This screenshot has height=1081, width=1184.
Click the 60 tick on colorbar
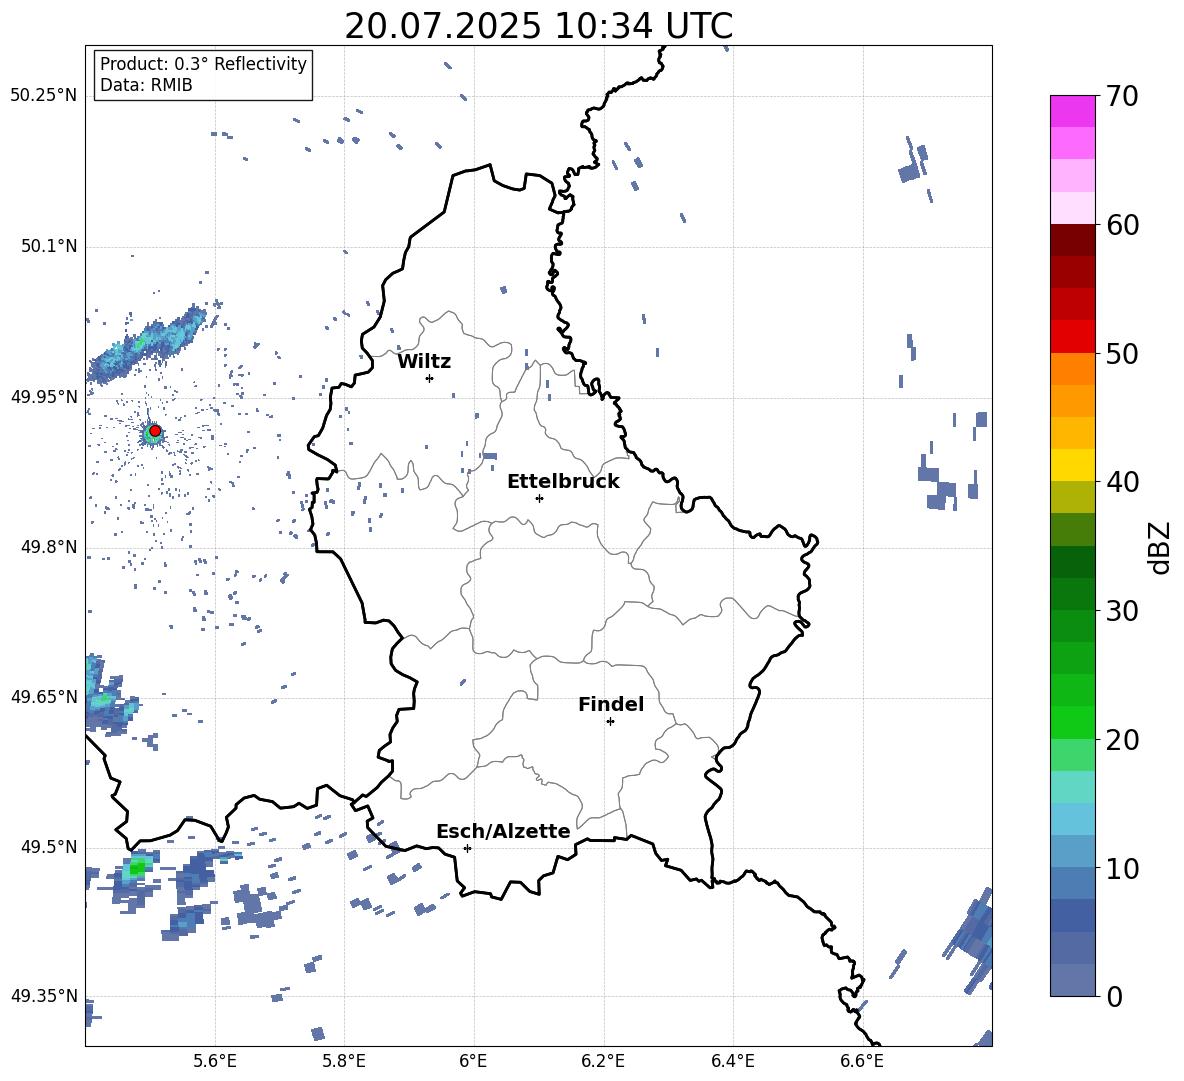pos(1122,225)
